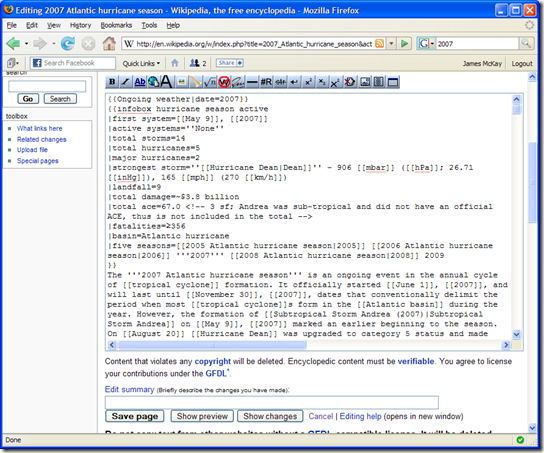Open the verifiable link
Screen dimensions: 544x453
[x=416, y=361]
